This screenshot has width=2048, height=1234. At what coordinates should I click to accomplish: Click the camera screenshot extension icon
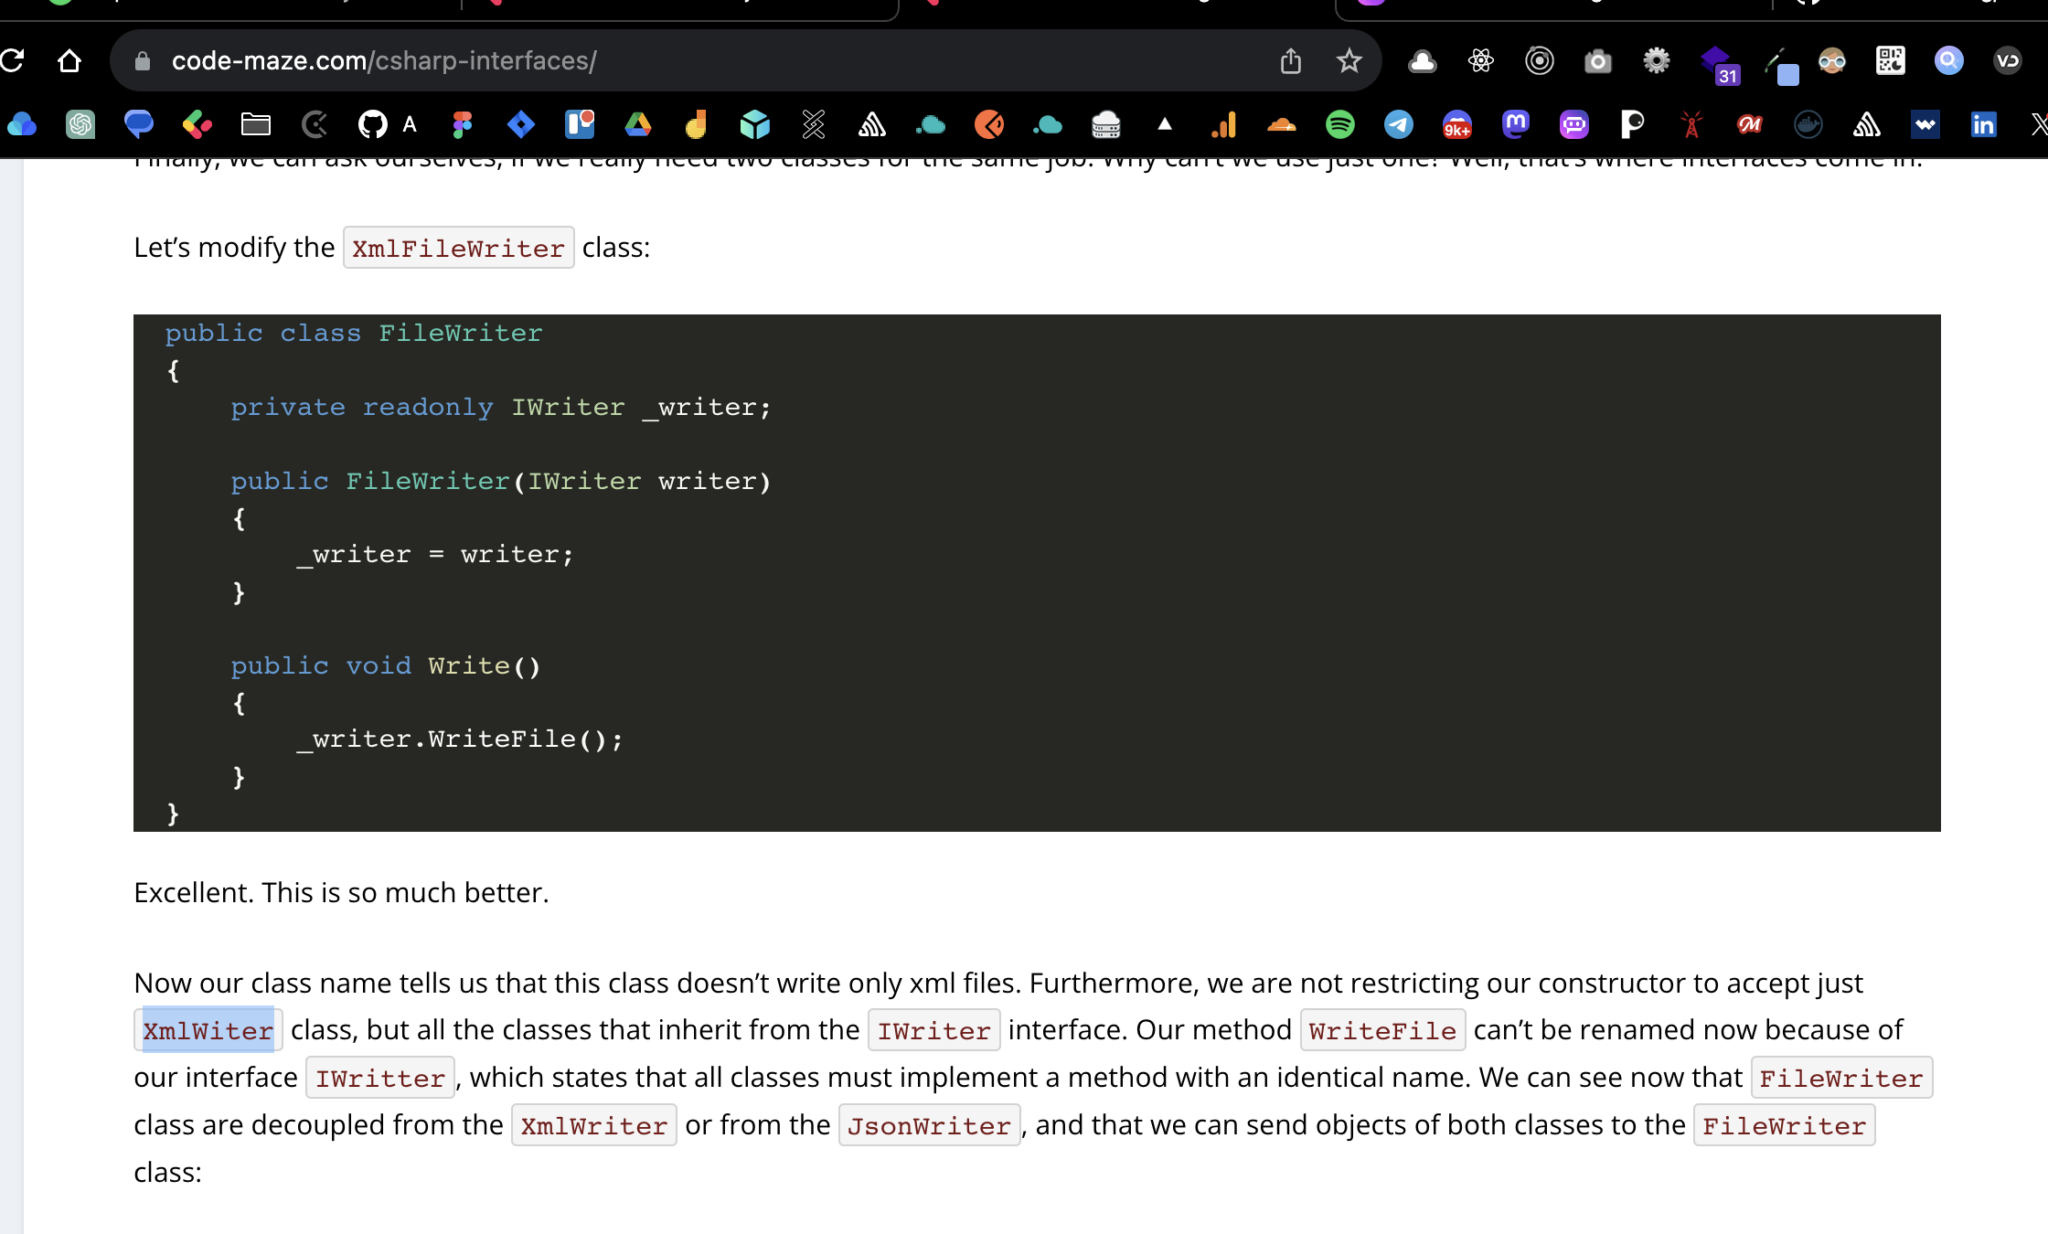pyautogui.click(x=1598, y=61)
